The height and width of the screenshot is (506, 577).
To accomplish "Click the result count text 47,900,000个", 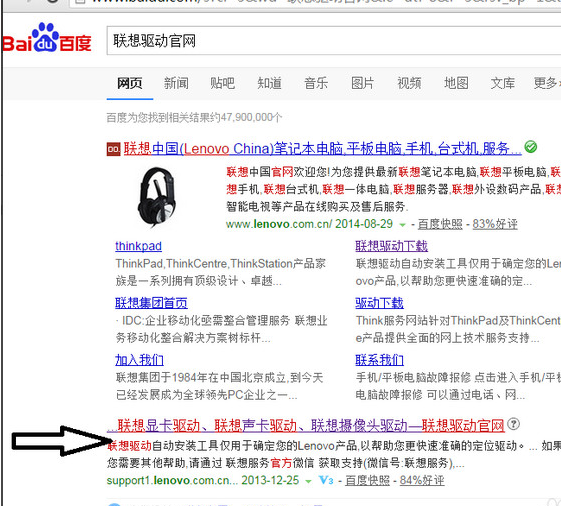I will pyautogui.click(x=251, y=117).
